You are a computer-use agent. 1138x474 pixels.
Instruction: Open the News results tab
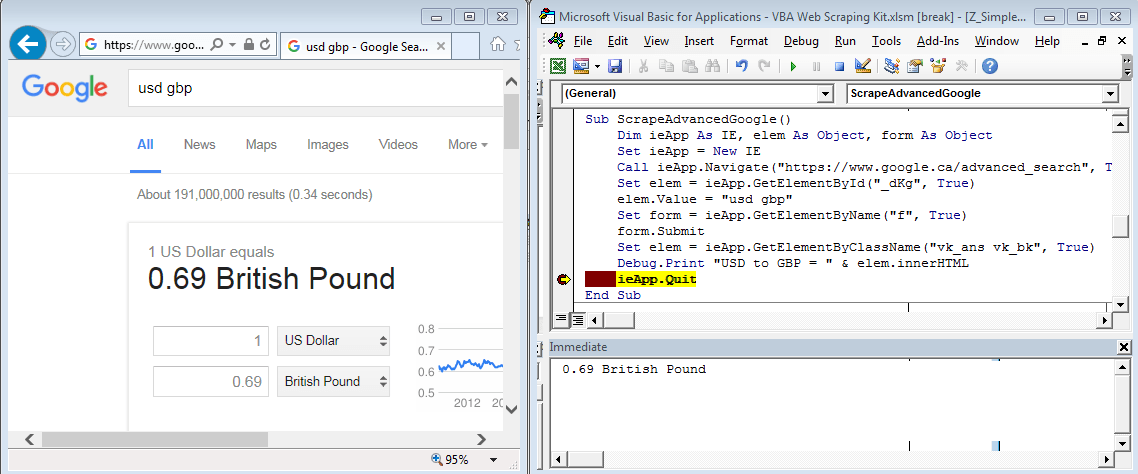tap(200, 144)
